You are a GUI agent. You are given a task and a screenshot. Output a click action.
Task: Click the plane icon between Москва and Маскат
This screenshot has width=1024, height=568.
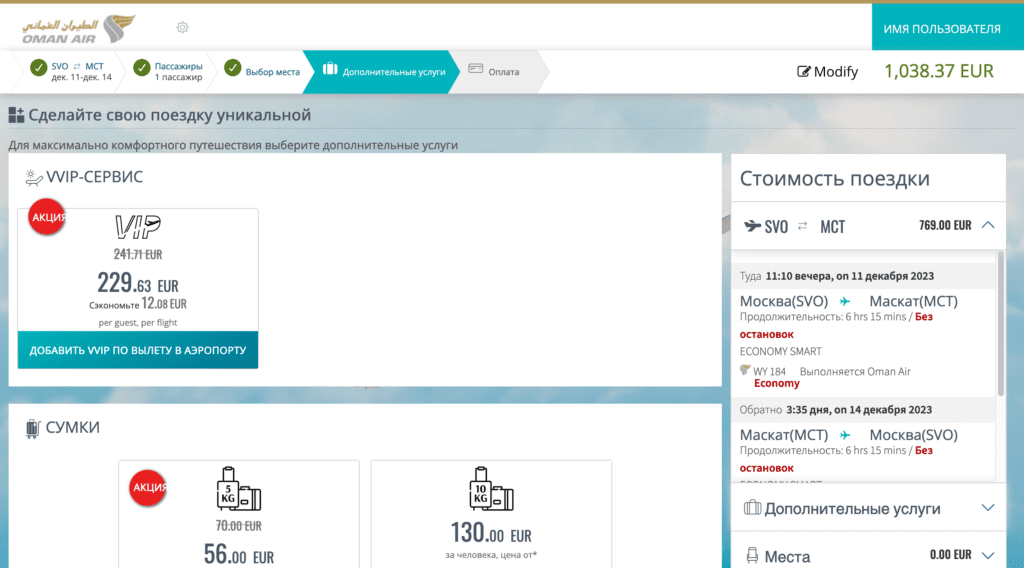click(845, 302)
